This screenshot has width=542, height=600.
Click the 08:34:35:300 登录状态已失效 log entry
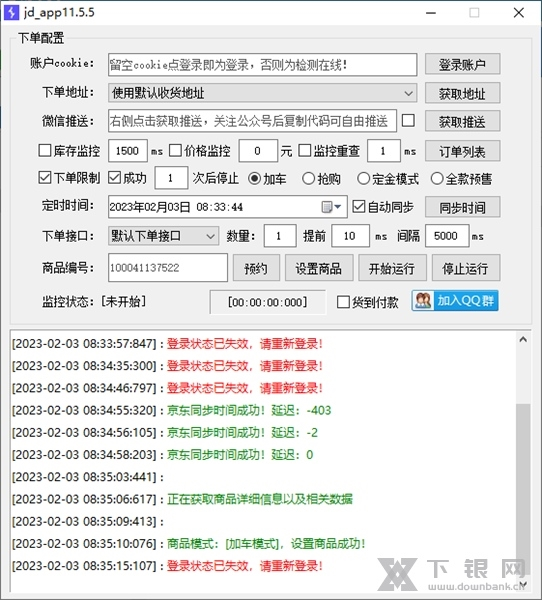(167, 366)
